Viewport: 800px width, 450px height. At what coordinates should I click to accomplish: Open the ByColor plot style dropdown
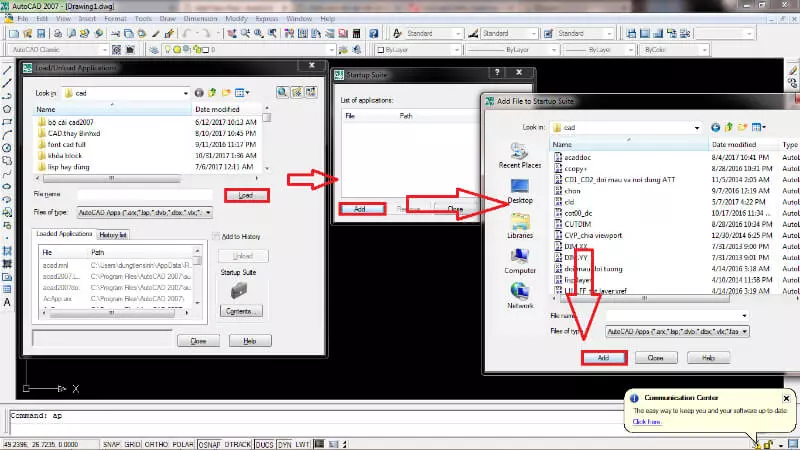705,50
